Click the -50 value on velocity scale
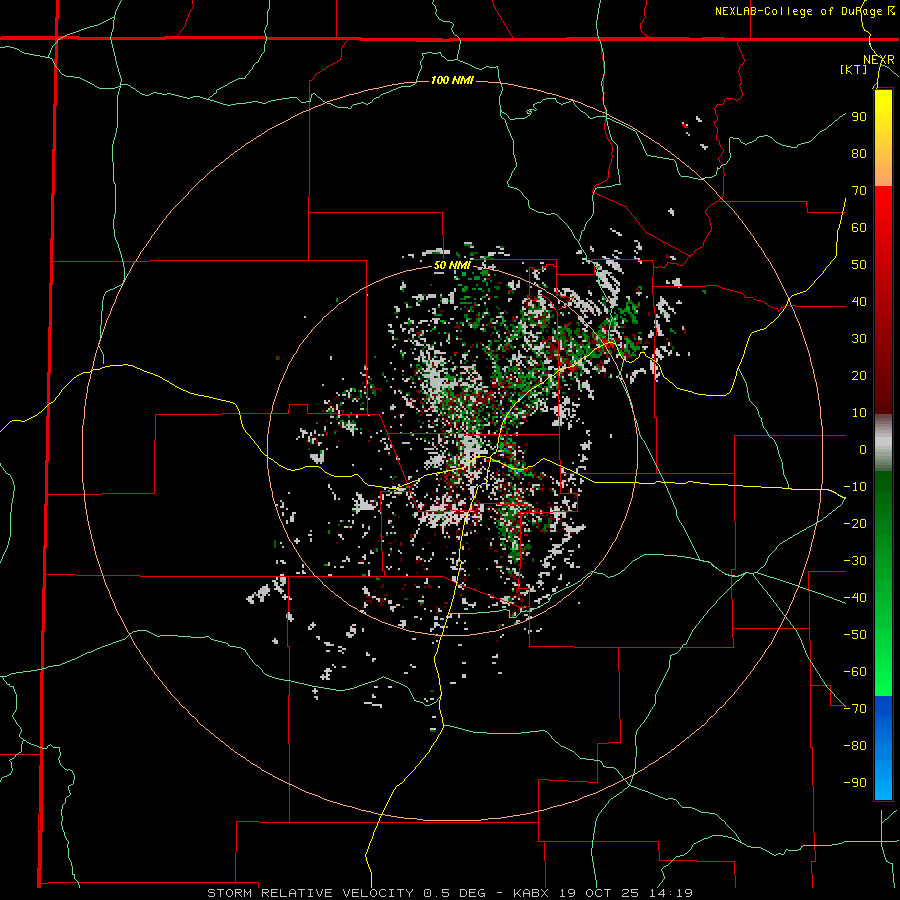This screenshot has width=900, height=900. point(855,635)
